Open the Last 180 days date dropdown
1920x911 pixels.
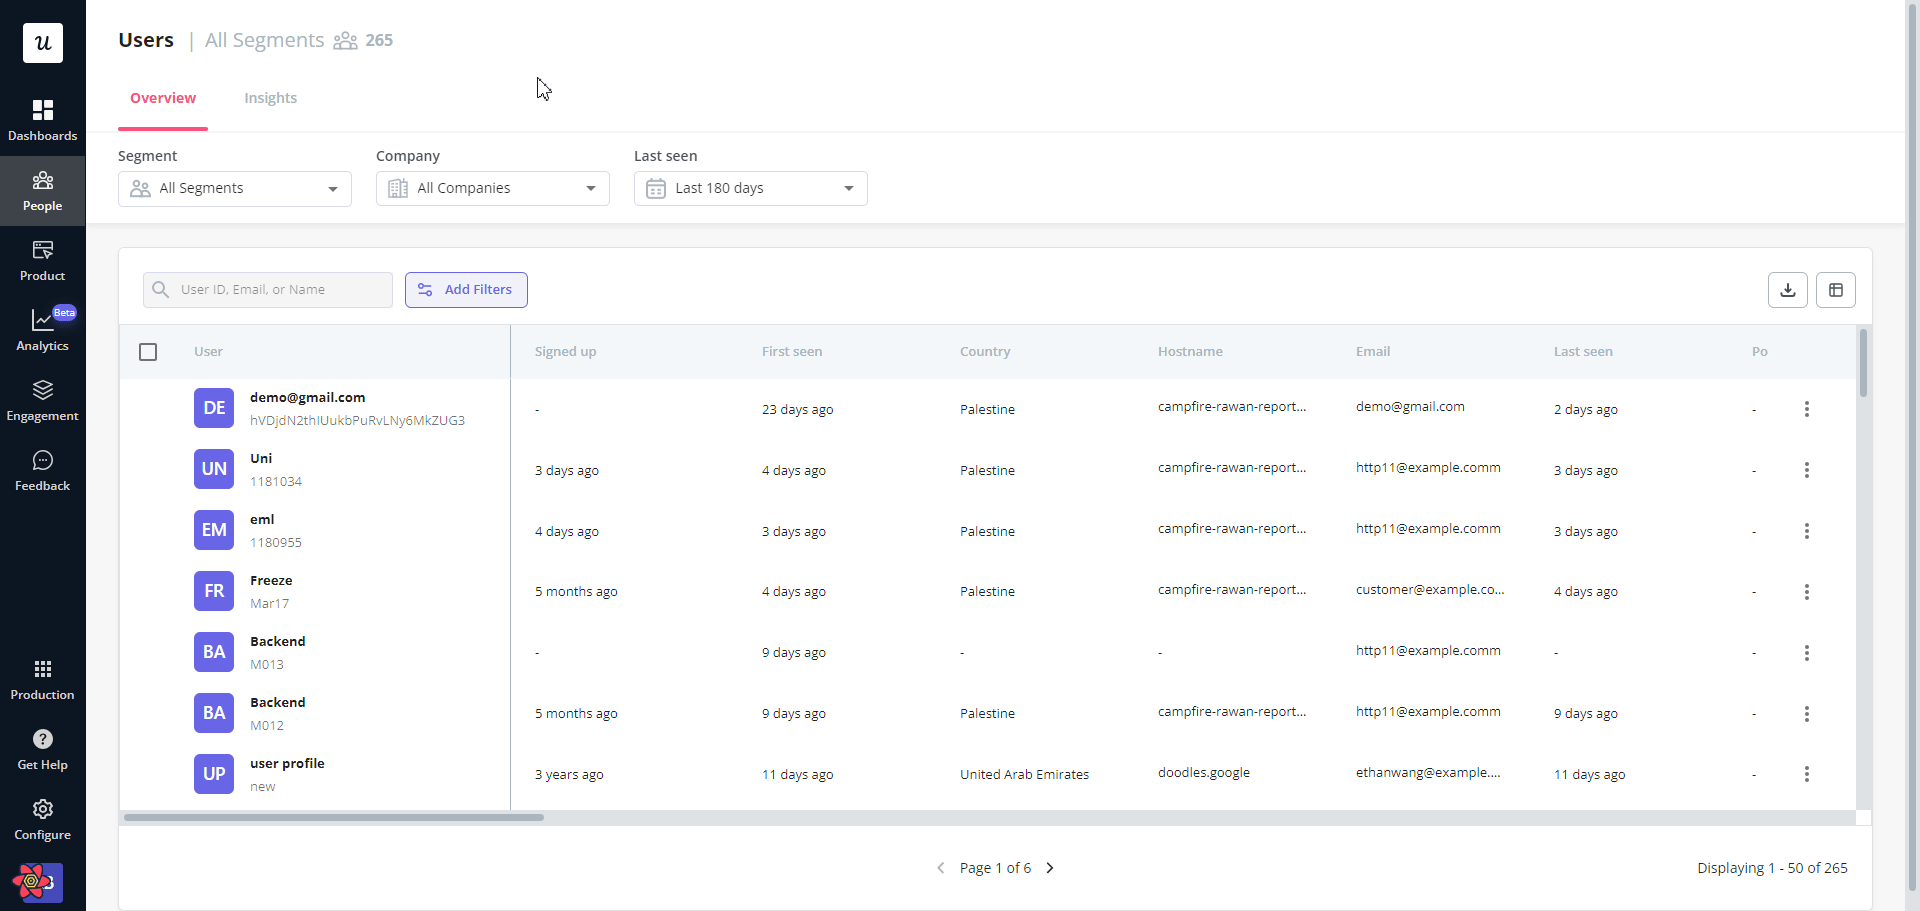[750, 188]
